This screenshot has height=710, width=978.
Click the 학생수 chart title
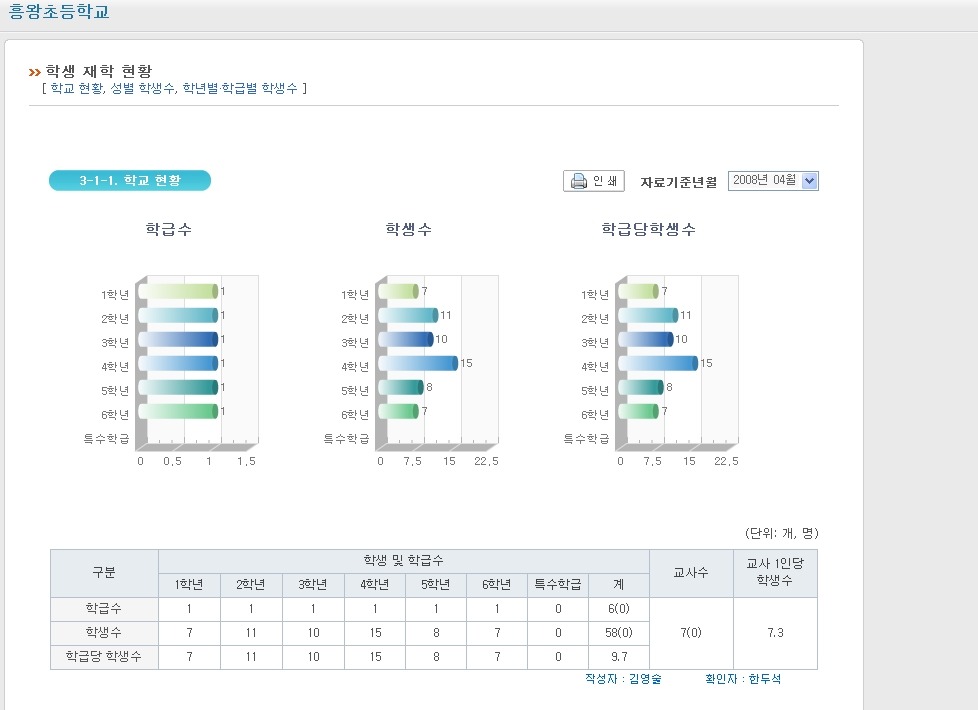[409, 229]
